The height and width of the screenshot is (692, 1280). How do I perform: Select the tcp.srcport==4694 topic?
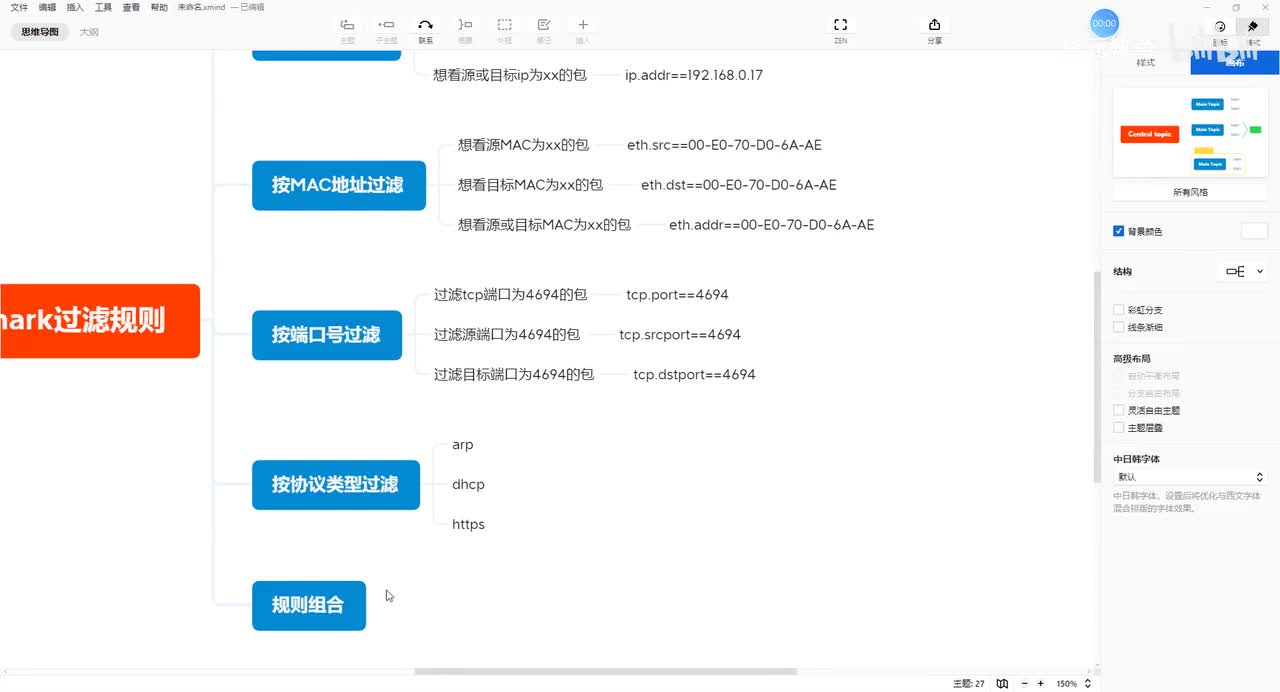(680, 335)
